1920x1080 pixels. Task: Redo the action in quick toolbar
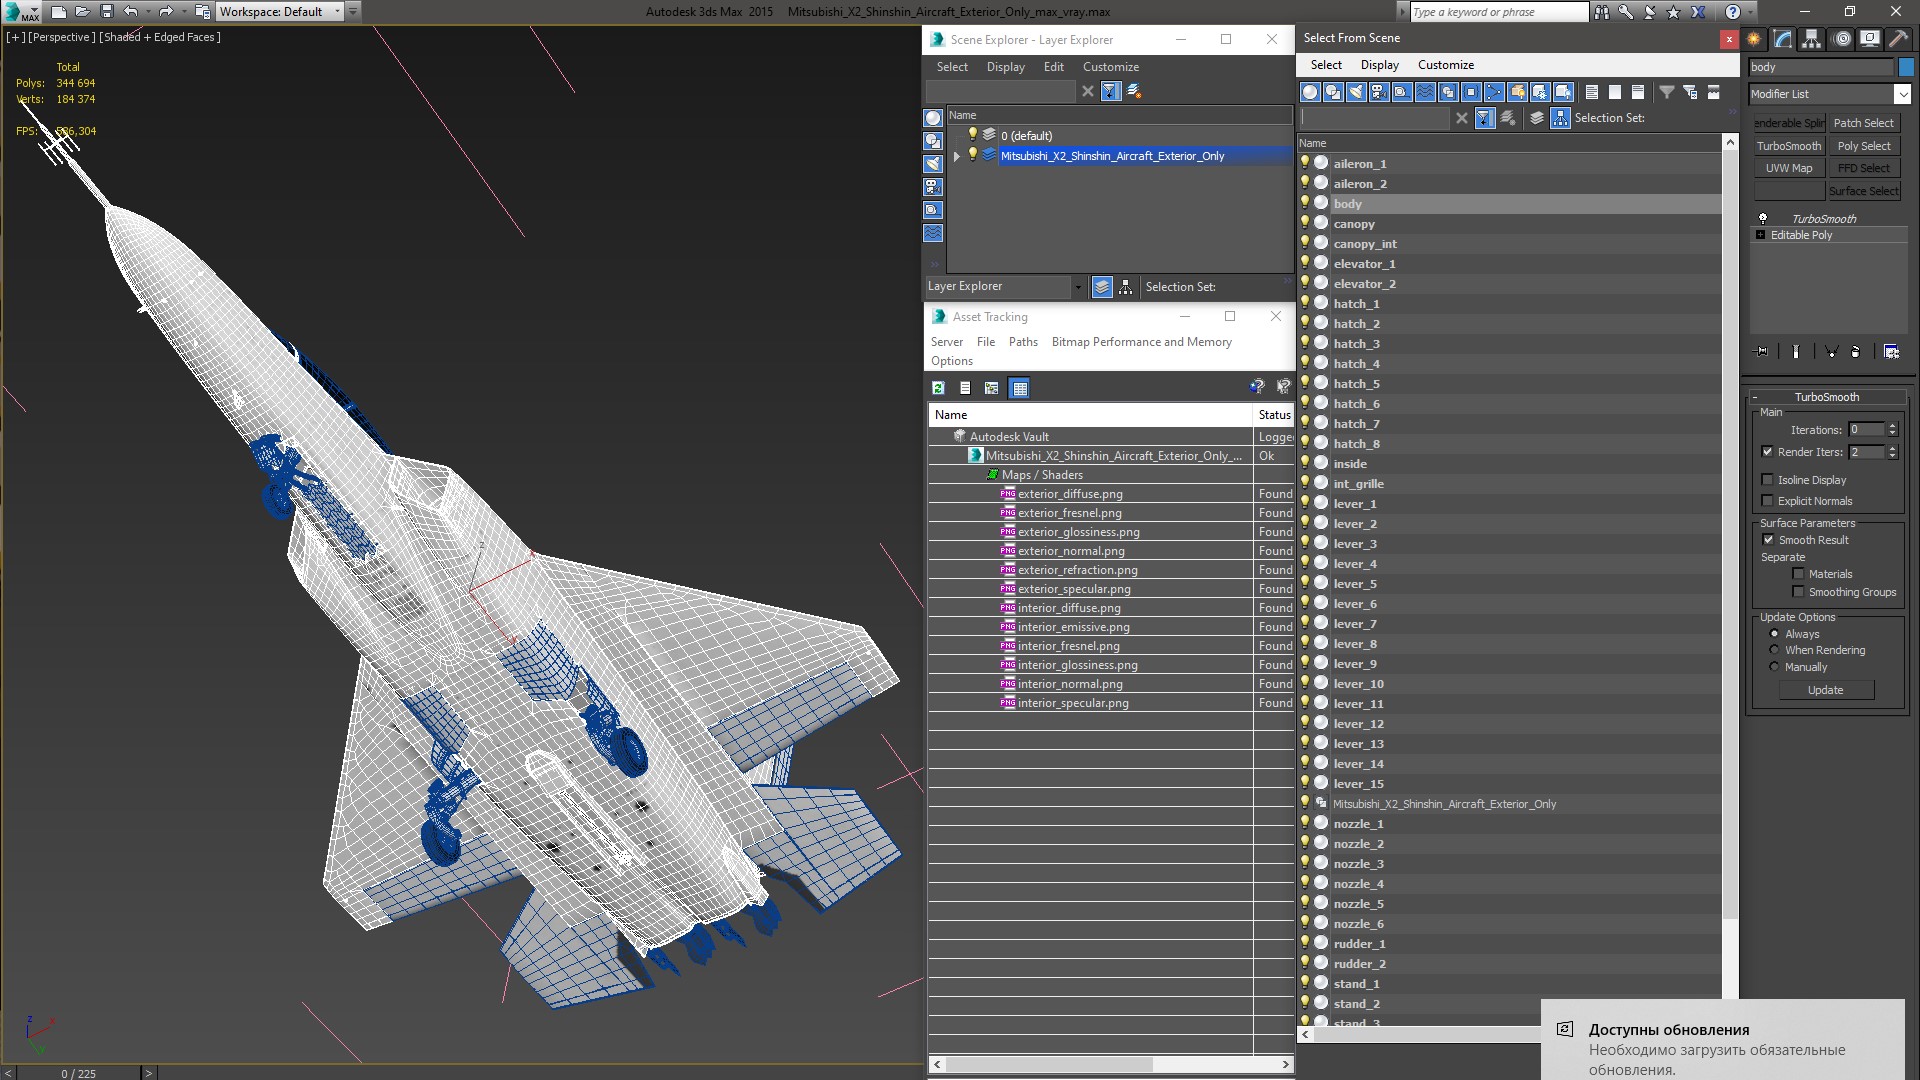point(165,12)
